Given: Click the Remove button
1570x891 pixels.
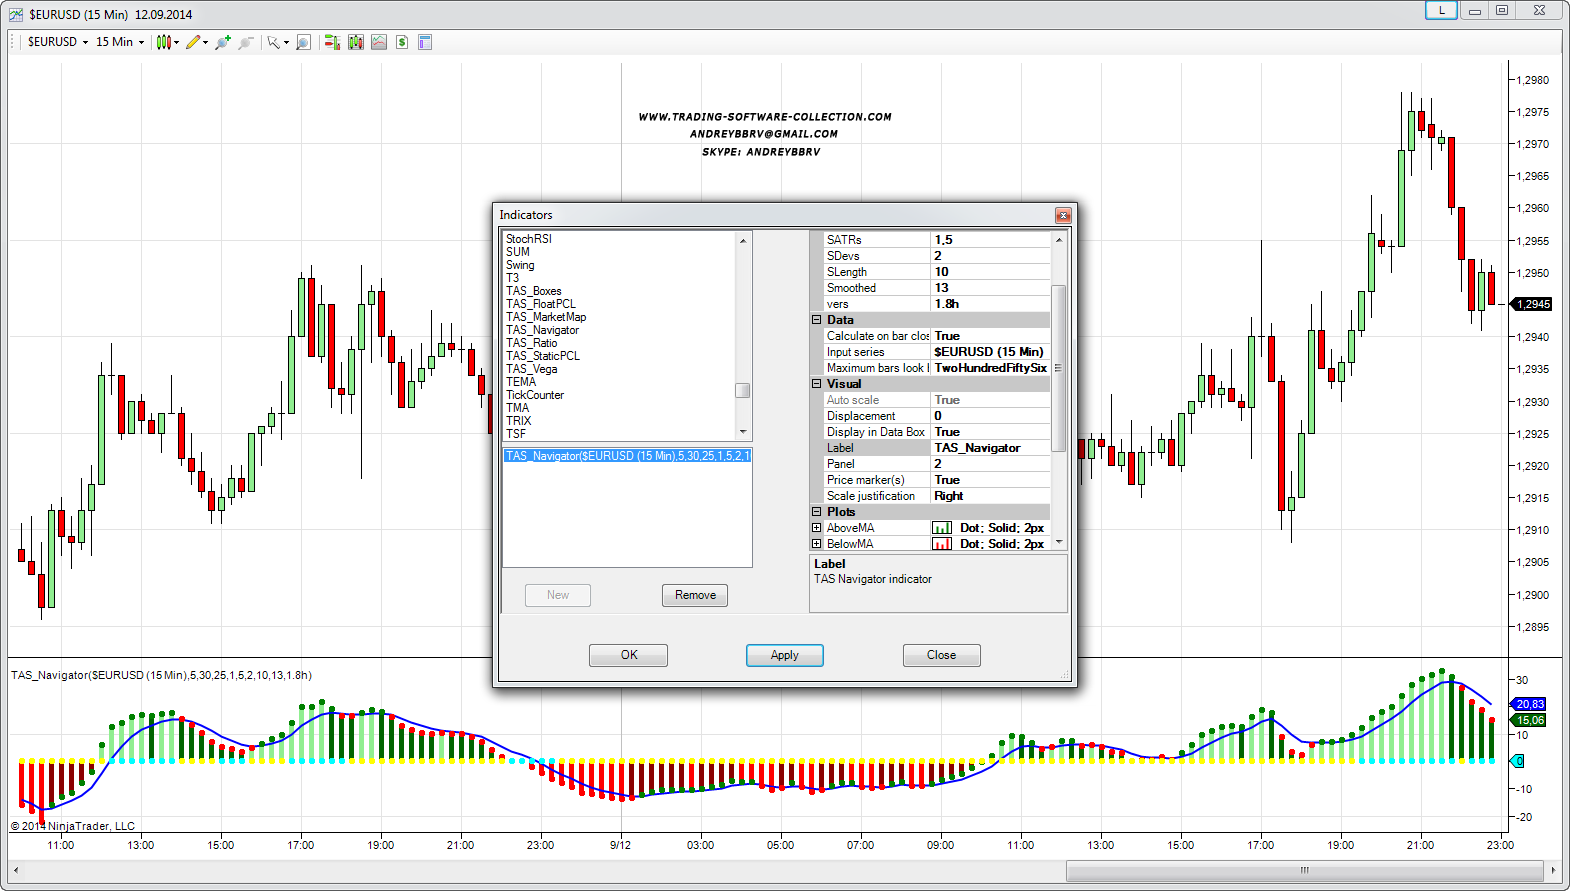Looking at the screenshot, I should (x=695, y=595).
